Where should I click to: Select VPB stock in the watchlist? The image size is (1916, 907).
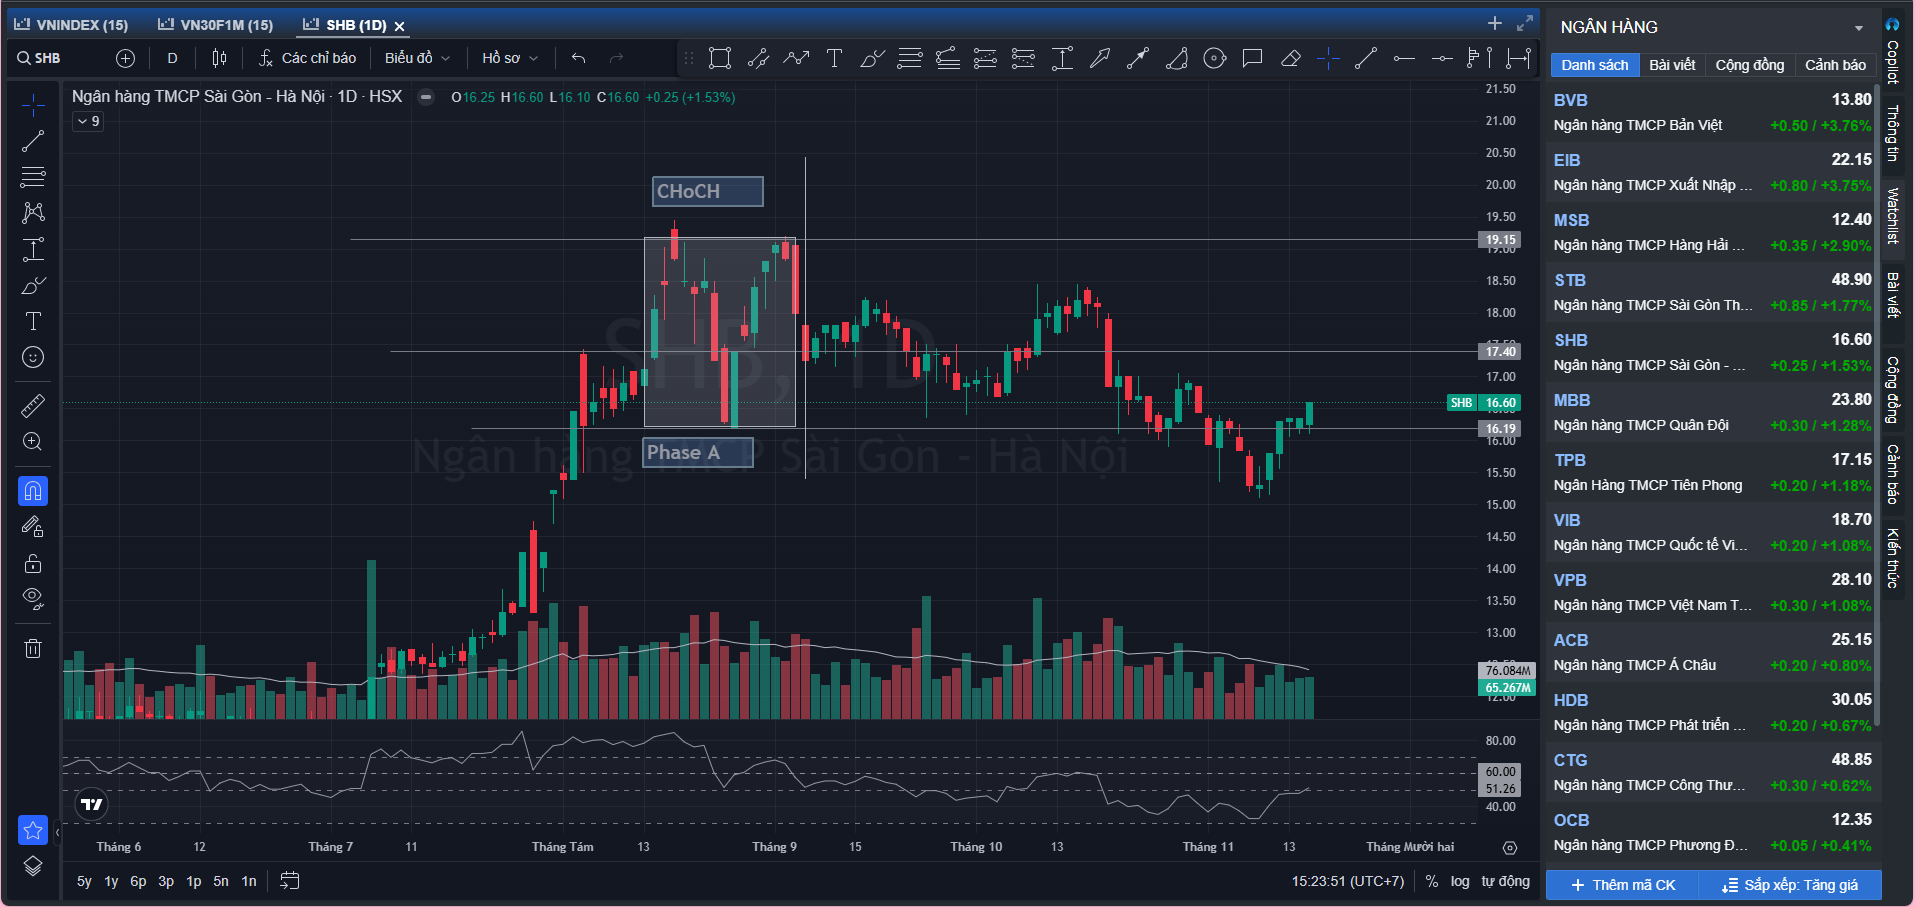[1712, 592]
